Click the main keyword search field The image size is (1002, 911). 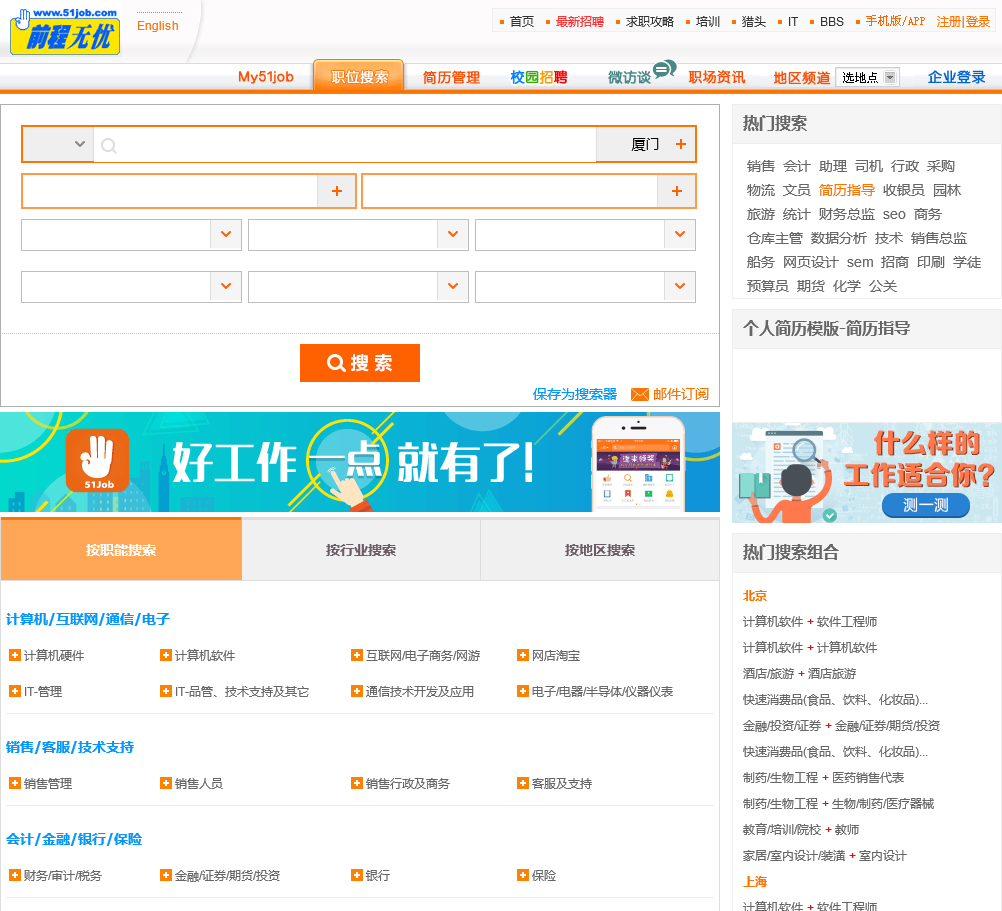[x=345, y=144]
